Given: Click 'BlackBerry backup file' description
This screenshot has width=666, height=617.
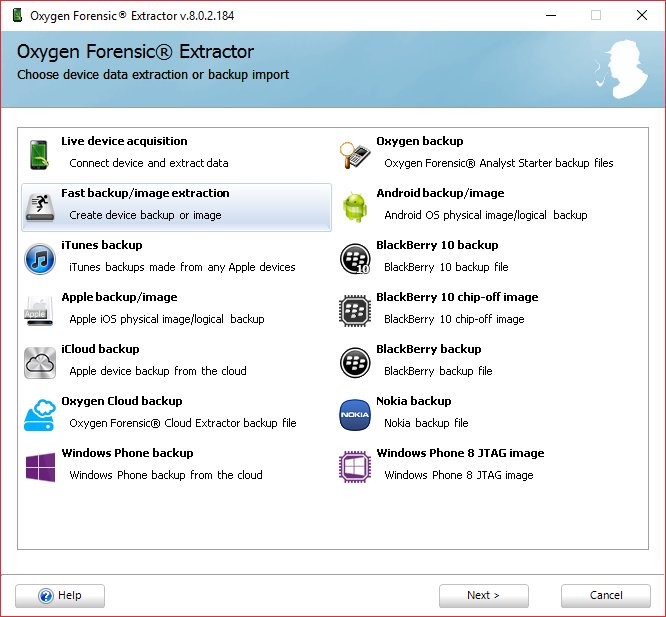Looking at the screenshot, I should (x=438, y=371).
